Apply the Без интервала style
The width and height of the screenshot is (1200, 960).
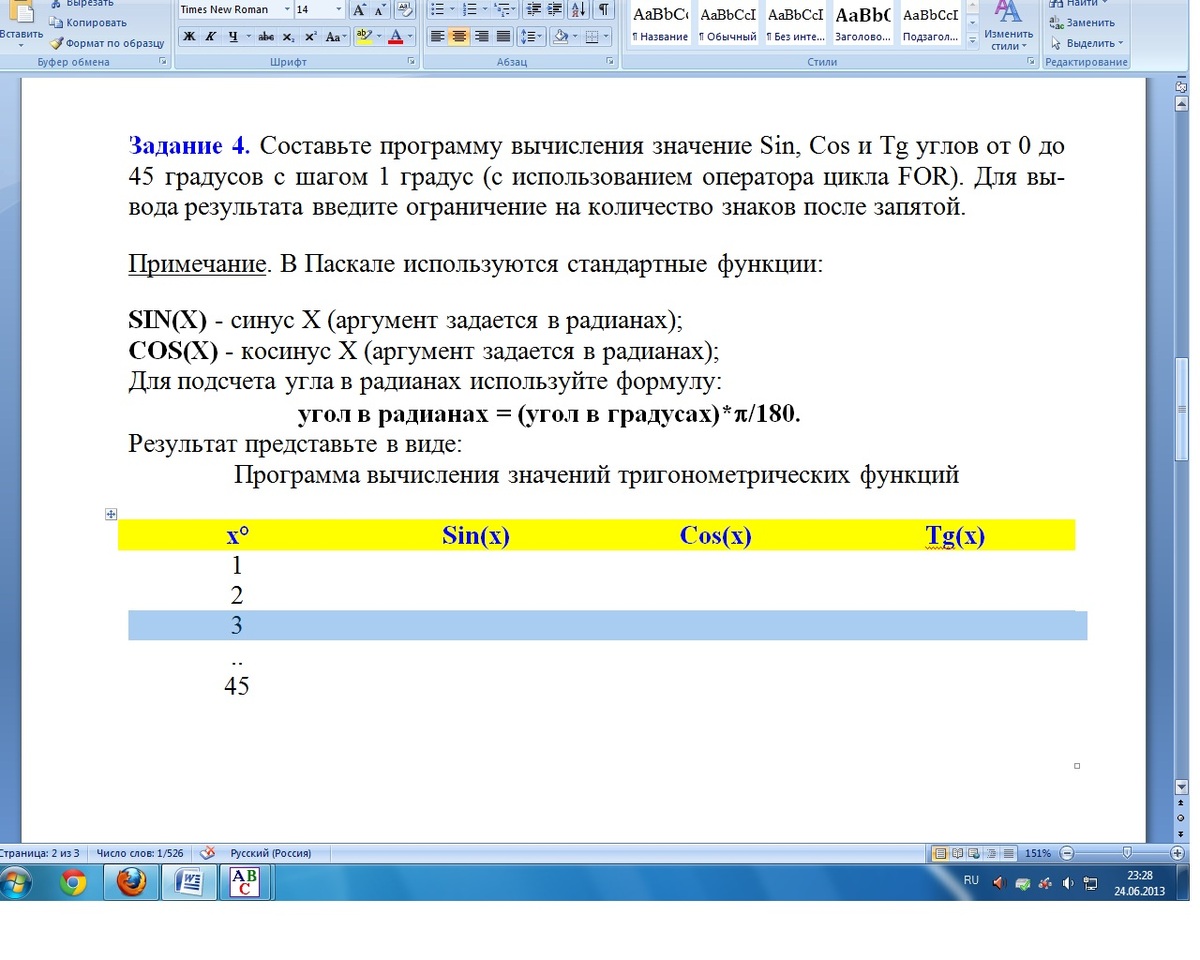(796, 25)
